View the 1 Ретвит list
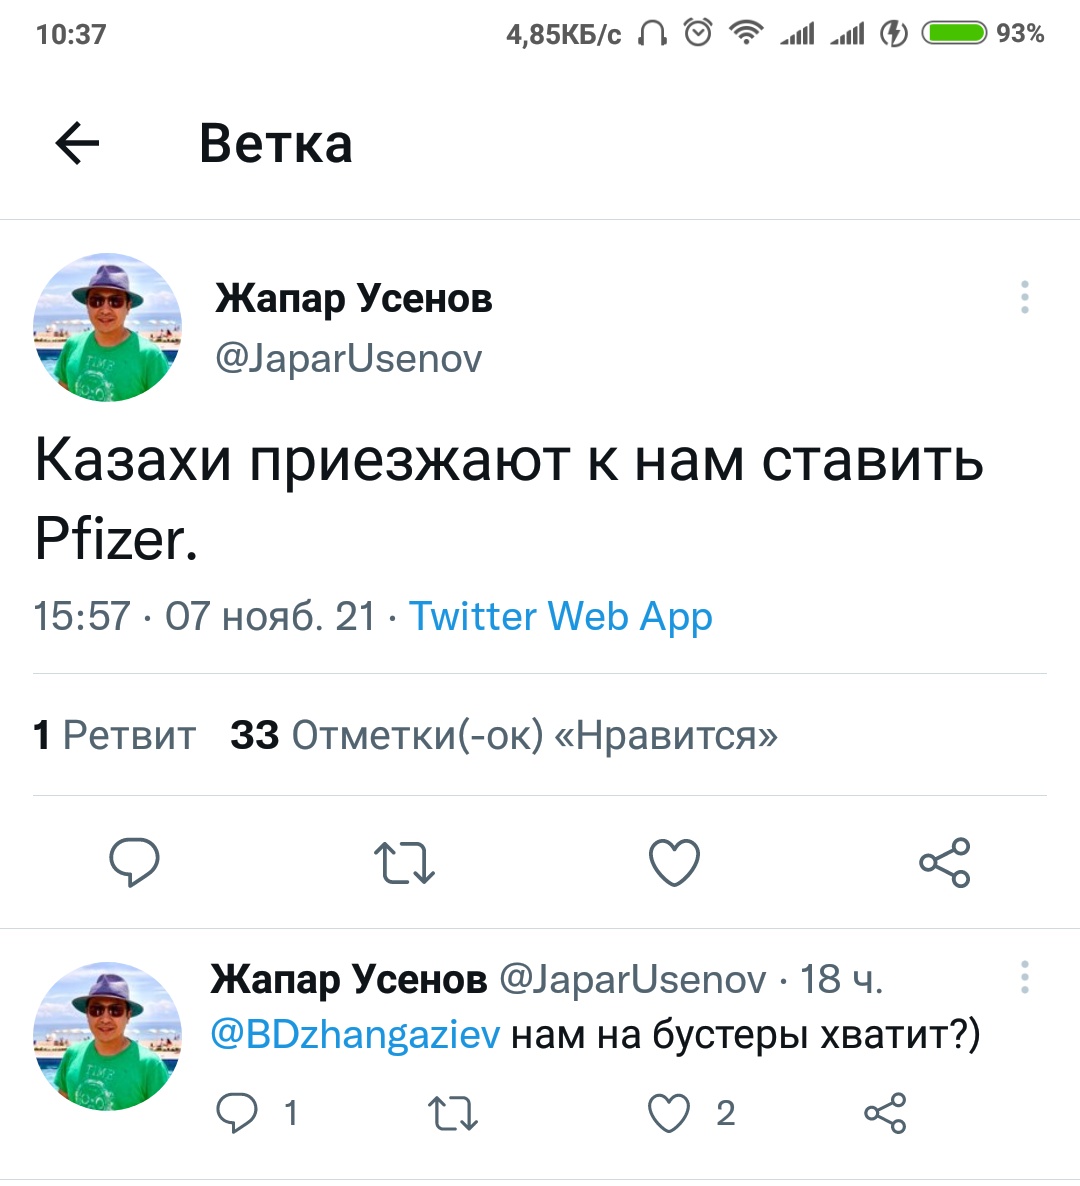Image resolution: width=1080 pixels, height=1186 pixels. tap(114, 735)
